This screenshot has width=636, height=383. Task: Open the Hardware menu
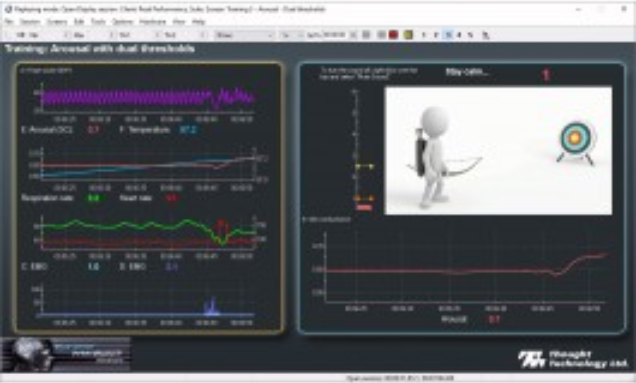pos(153,22)
